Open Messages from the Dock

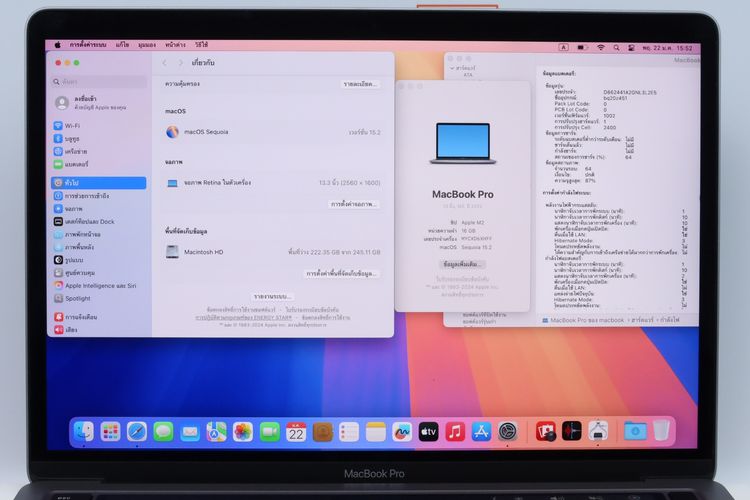(x=163, y=432)
